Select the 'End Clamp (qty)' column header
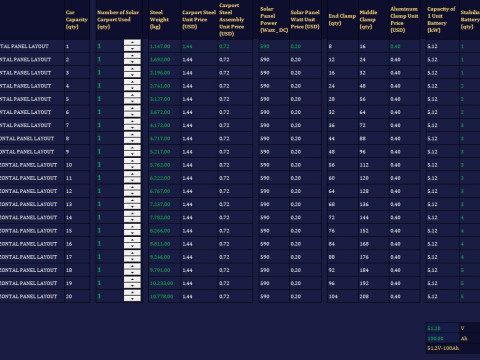Screen dimensions: 480x360 (342, 19)
